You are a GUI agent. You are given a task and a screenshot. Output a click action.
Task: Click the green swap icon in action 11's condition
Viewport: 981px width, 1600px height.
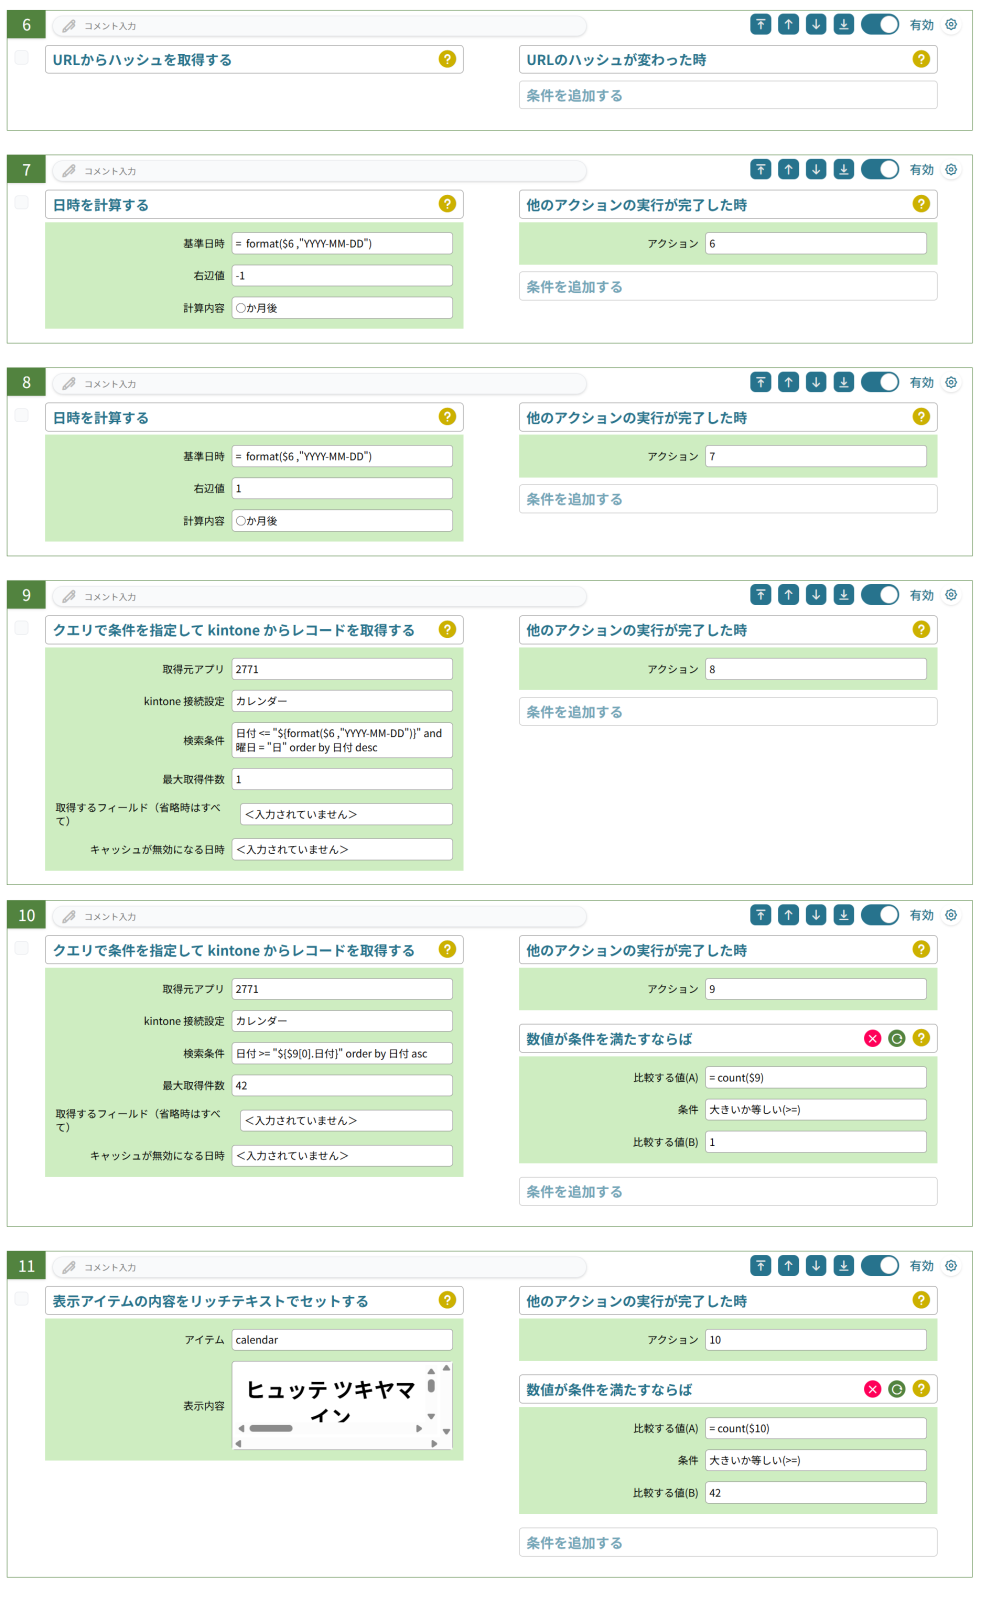point(897,1389)
